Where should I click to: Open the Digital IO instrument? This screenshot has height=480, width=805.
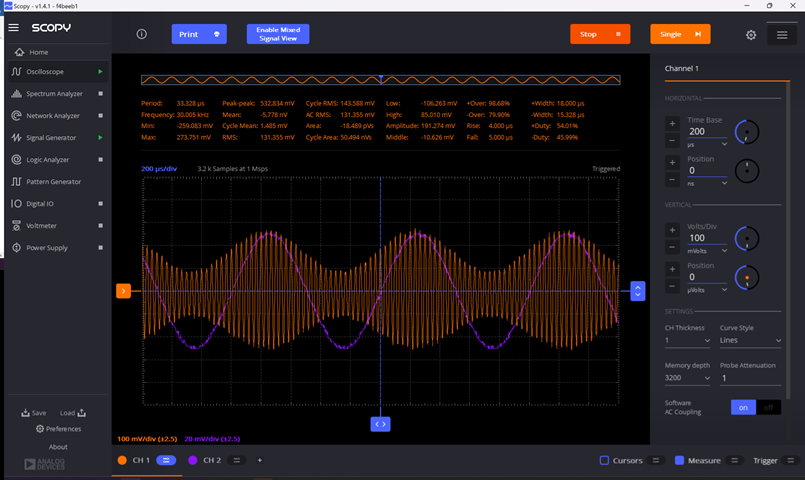(x=40, y=204)
